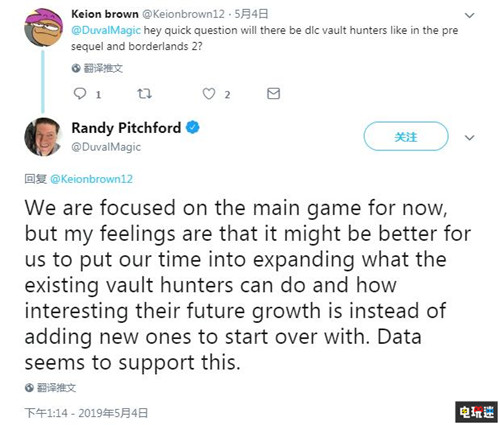
Task: Like Keion brown's tweet with heart
Action: pyautogui.click(x=209, y=94)
